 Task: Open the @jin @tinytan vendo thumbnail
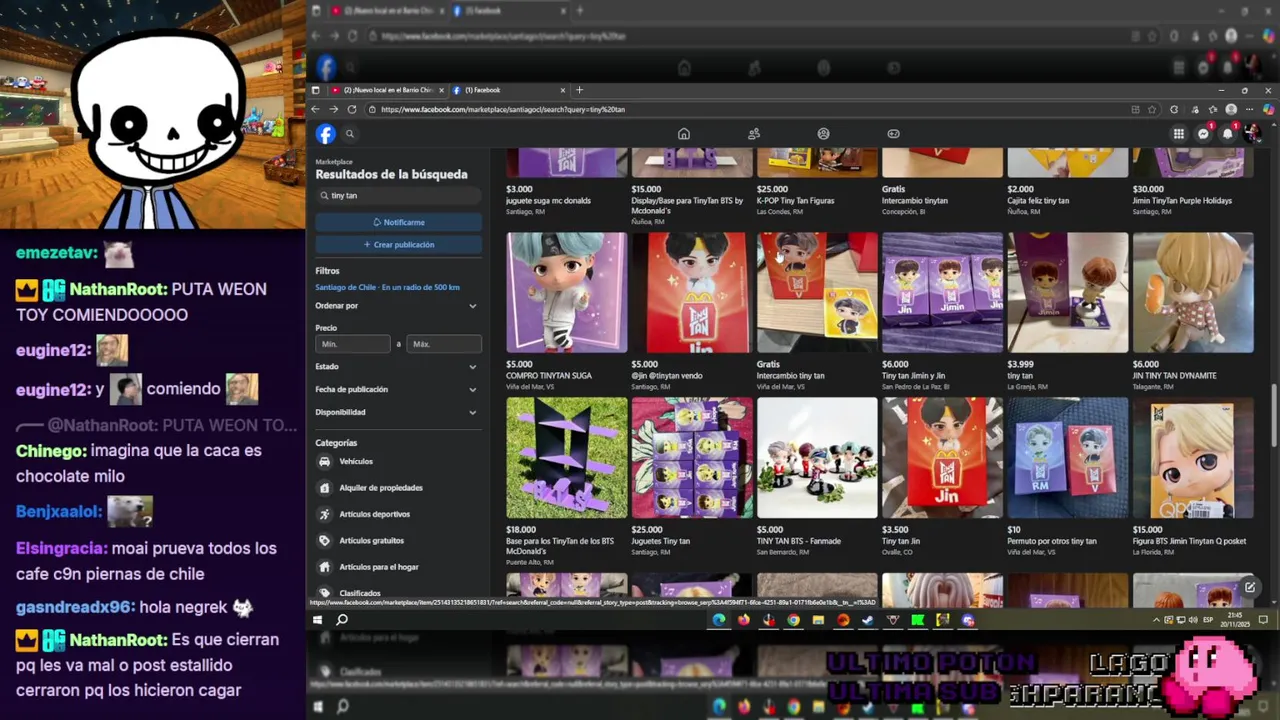[x=692, y=292]
